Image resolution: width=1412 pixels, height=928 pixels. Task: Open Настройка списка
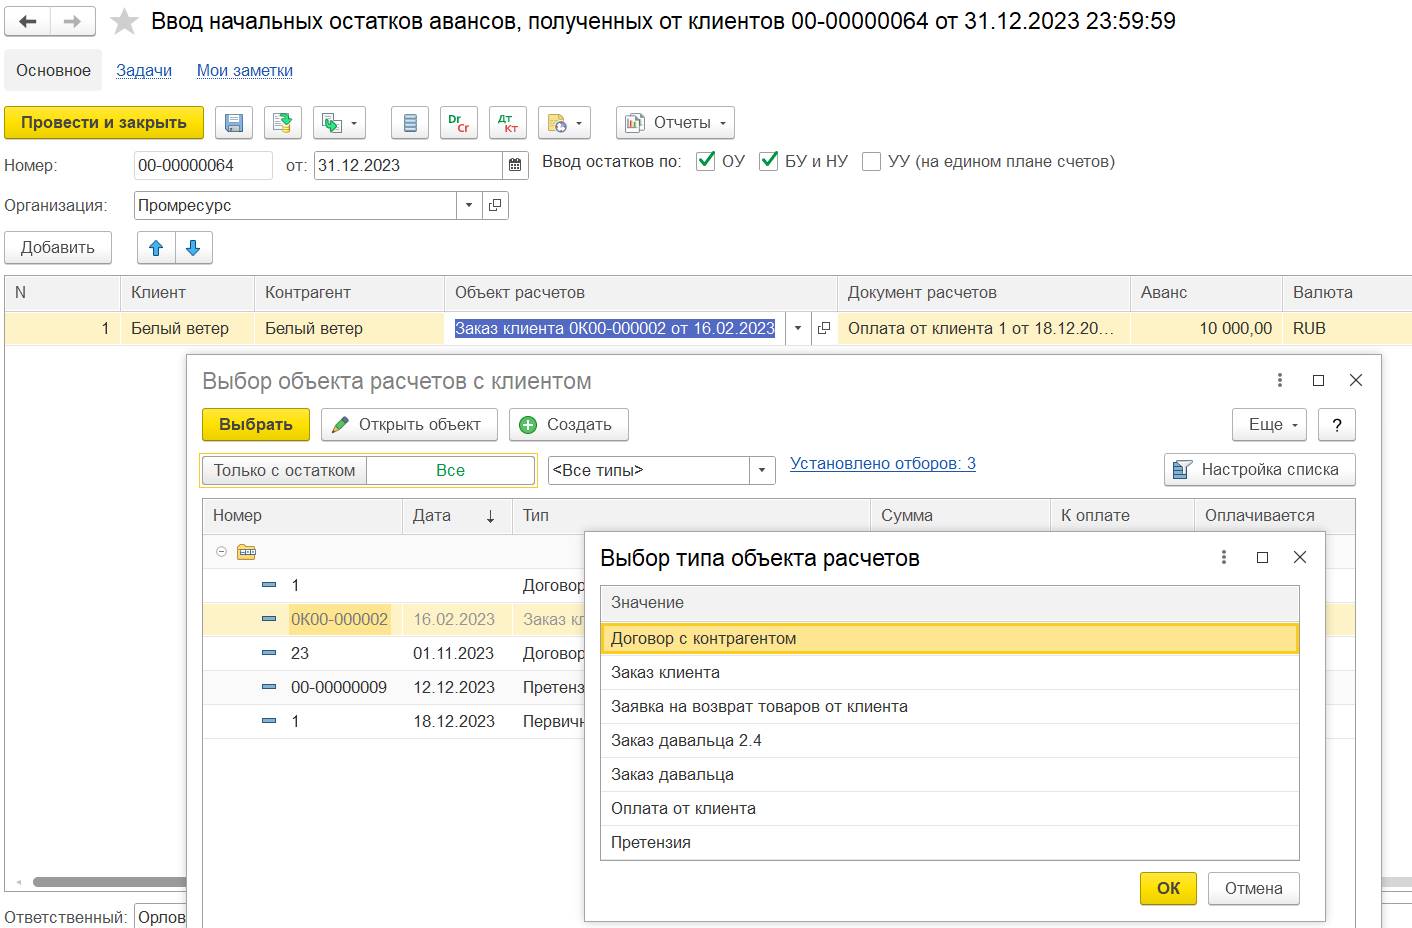(1260, 470)
